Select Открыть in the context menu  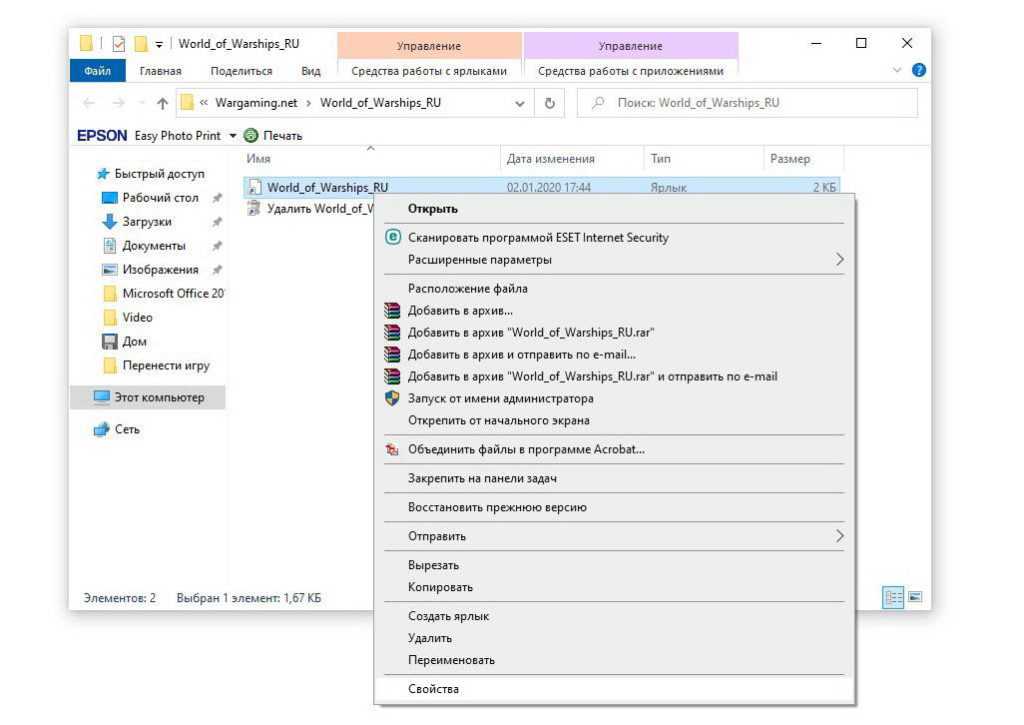[614, 208]
